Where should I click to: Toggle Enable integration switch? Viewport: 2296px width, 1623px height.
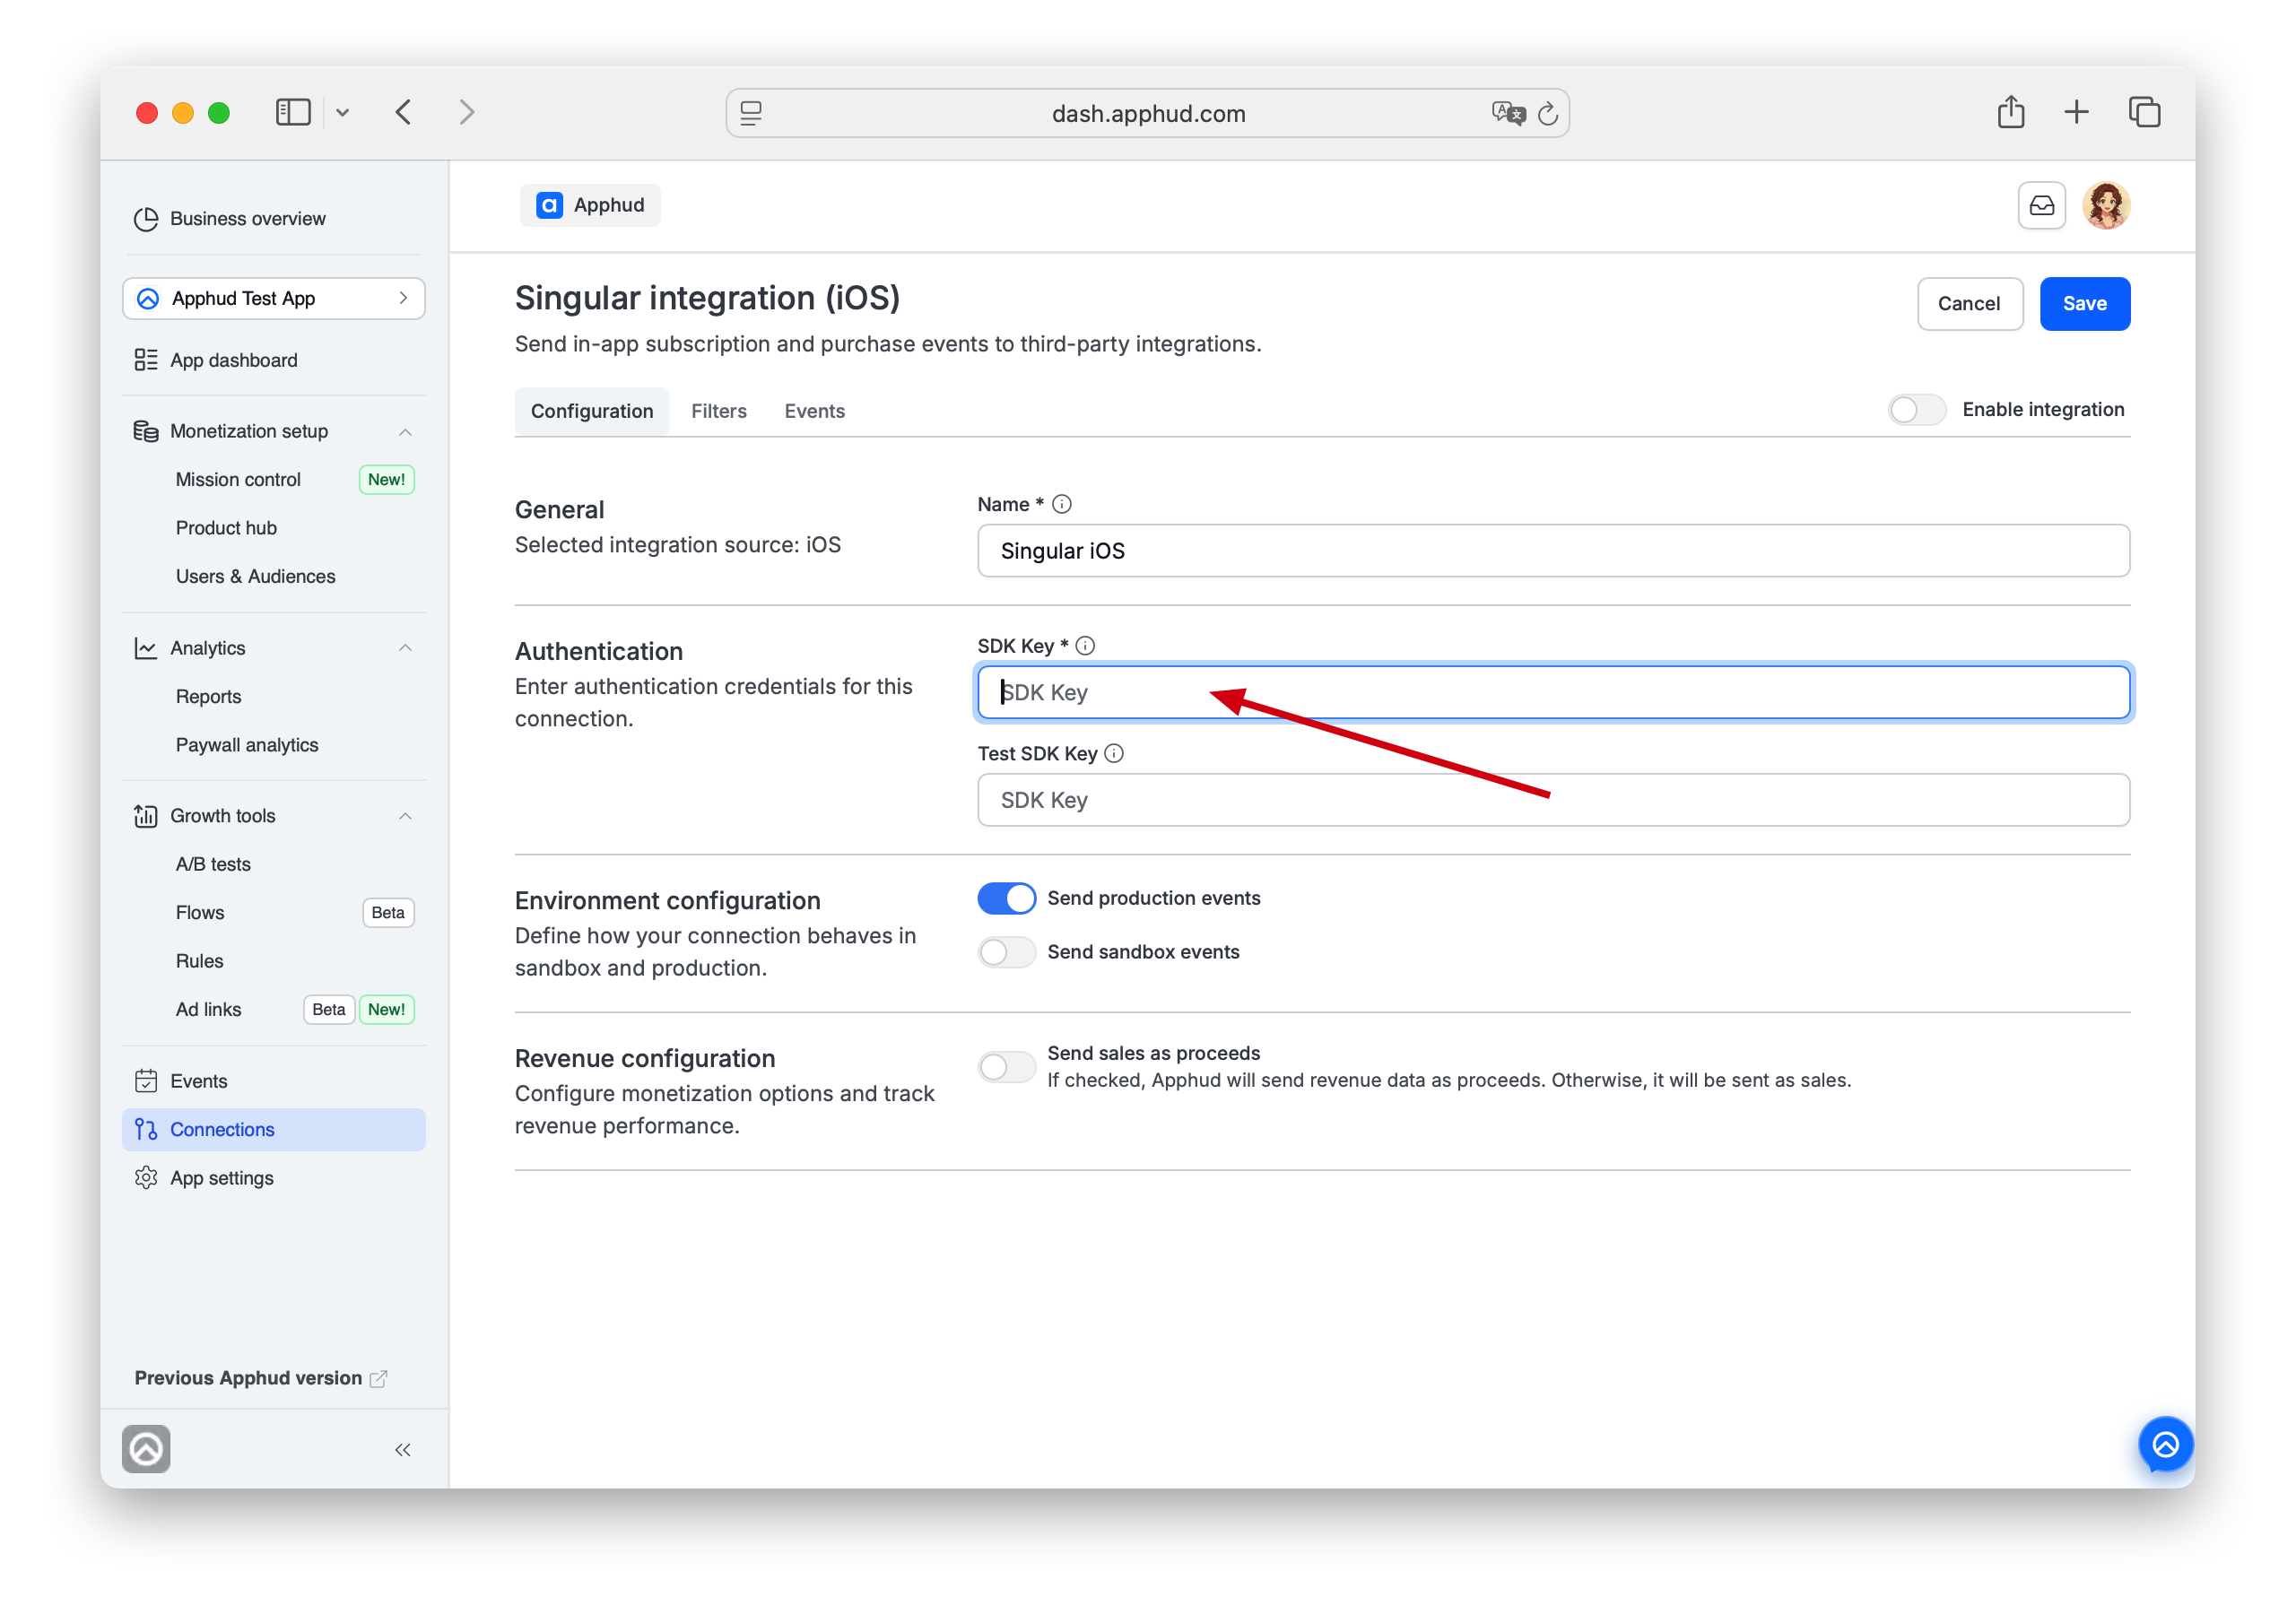1916,409
